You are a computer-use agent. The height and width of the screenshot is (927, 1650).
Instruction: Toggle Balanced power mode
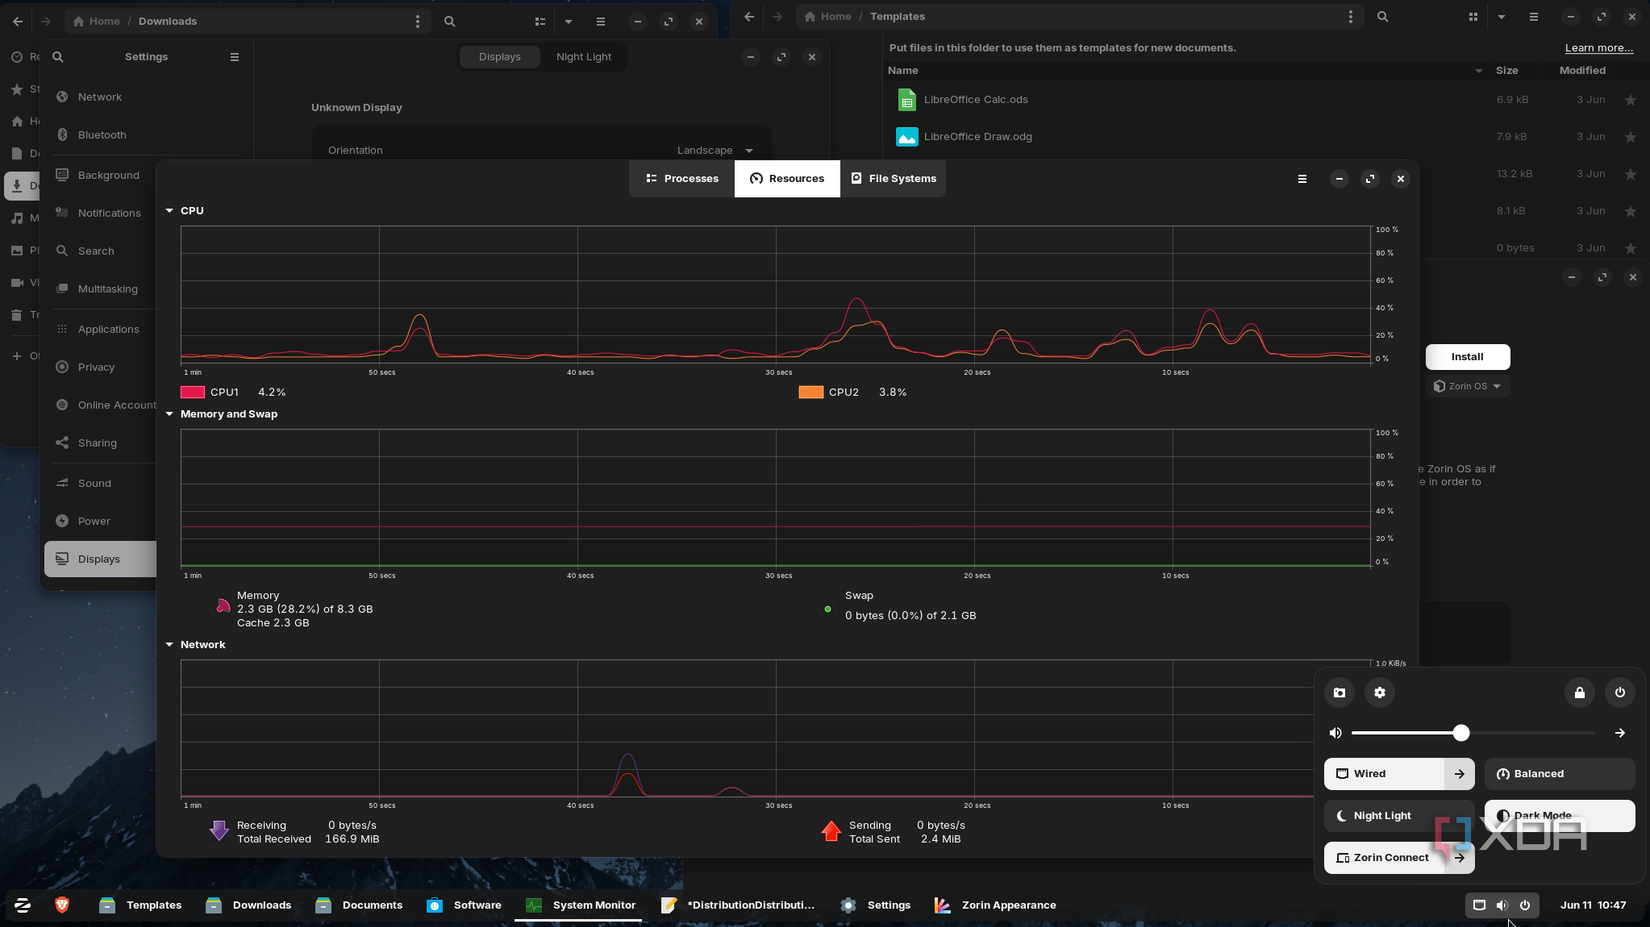[1560, 774]
